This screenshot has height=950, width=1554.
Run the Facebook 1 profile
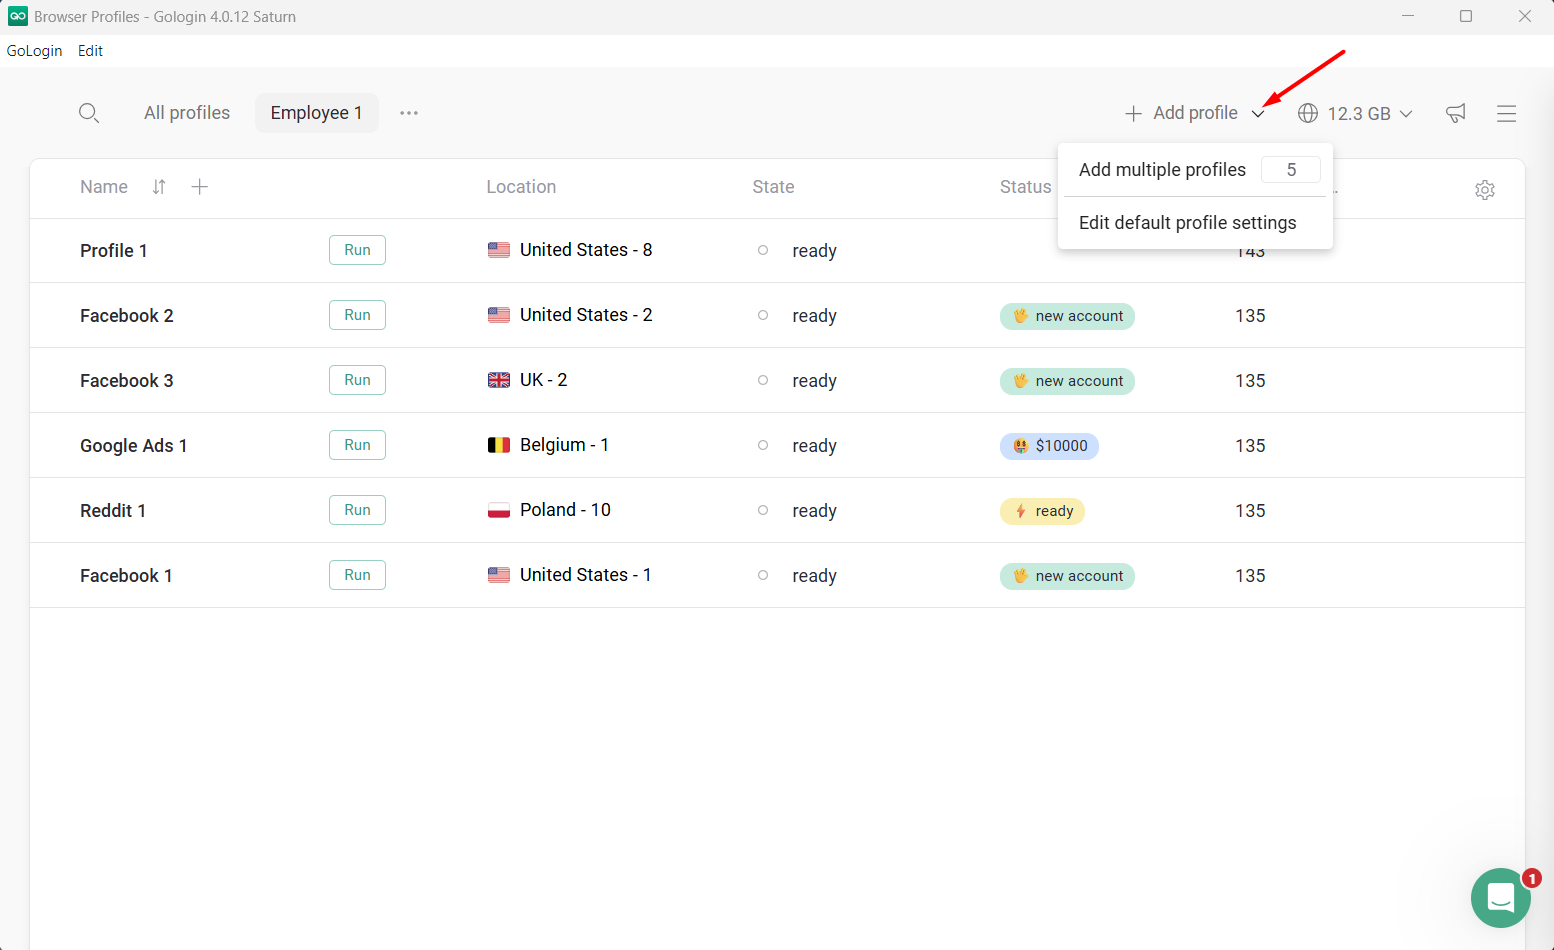357,575
